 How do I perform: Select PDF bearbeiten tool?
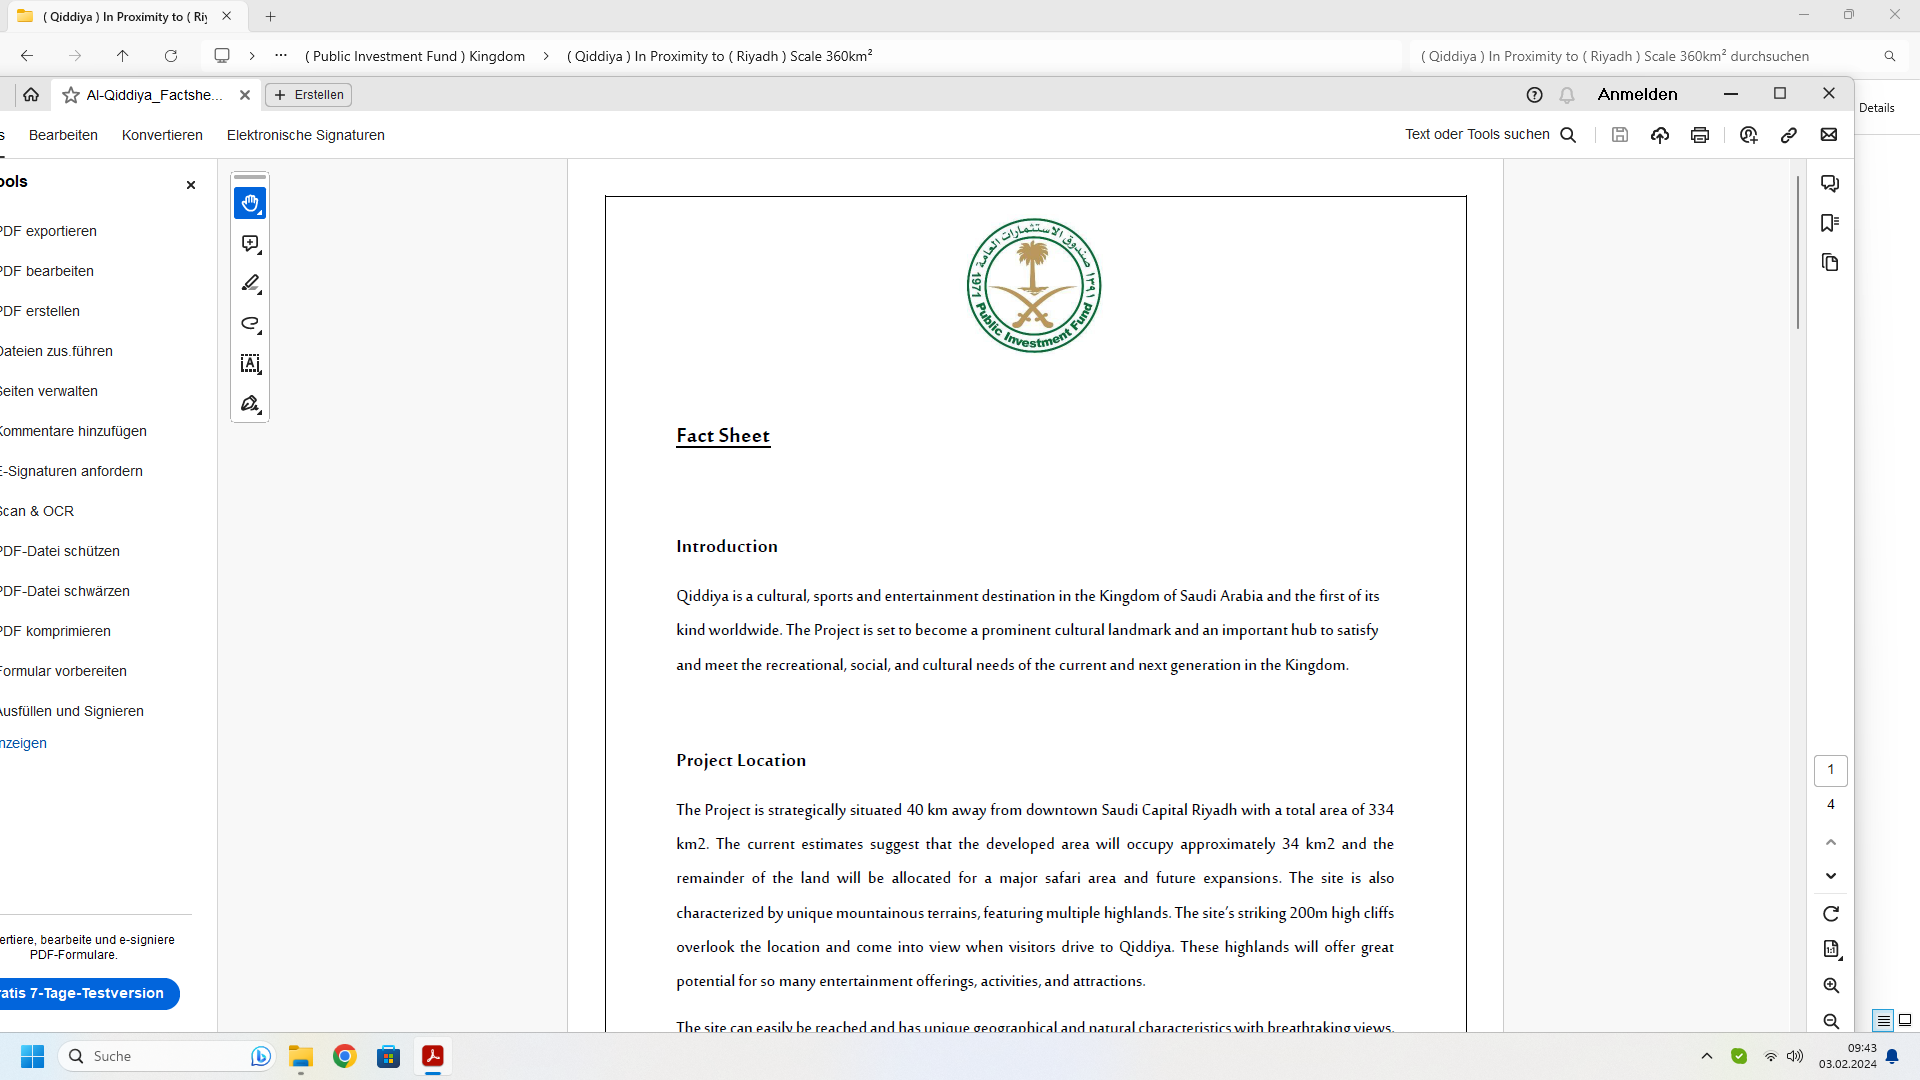[46, 271]
